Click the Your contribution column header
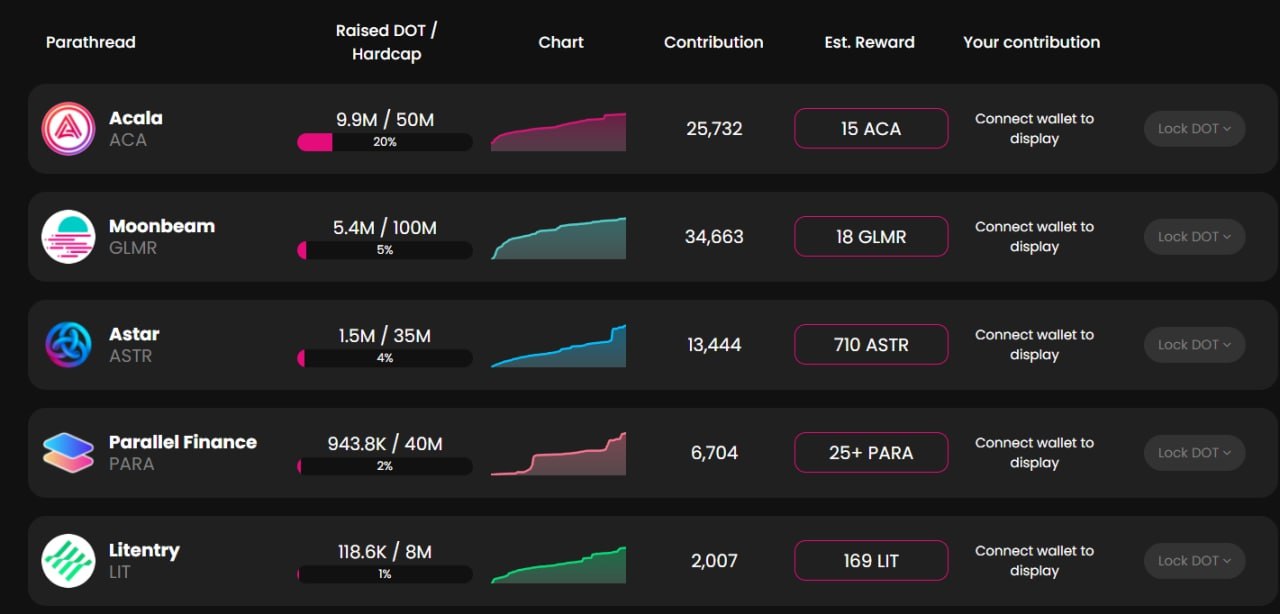This screenshot has height=614, width=1280. click(1032, 42)
